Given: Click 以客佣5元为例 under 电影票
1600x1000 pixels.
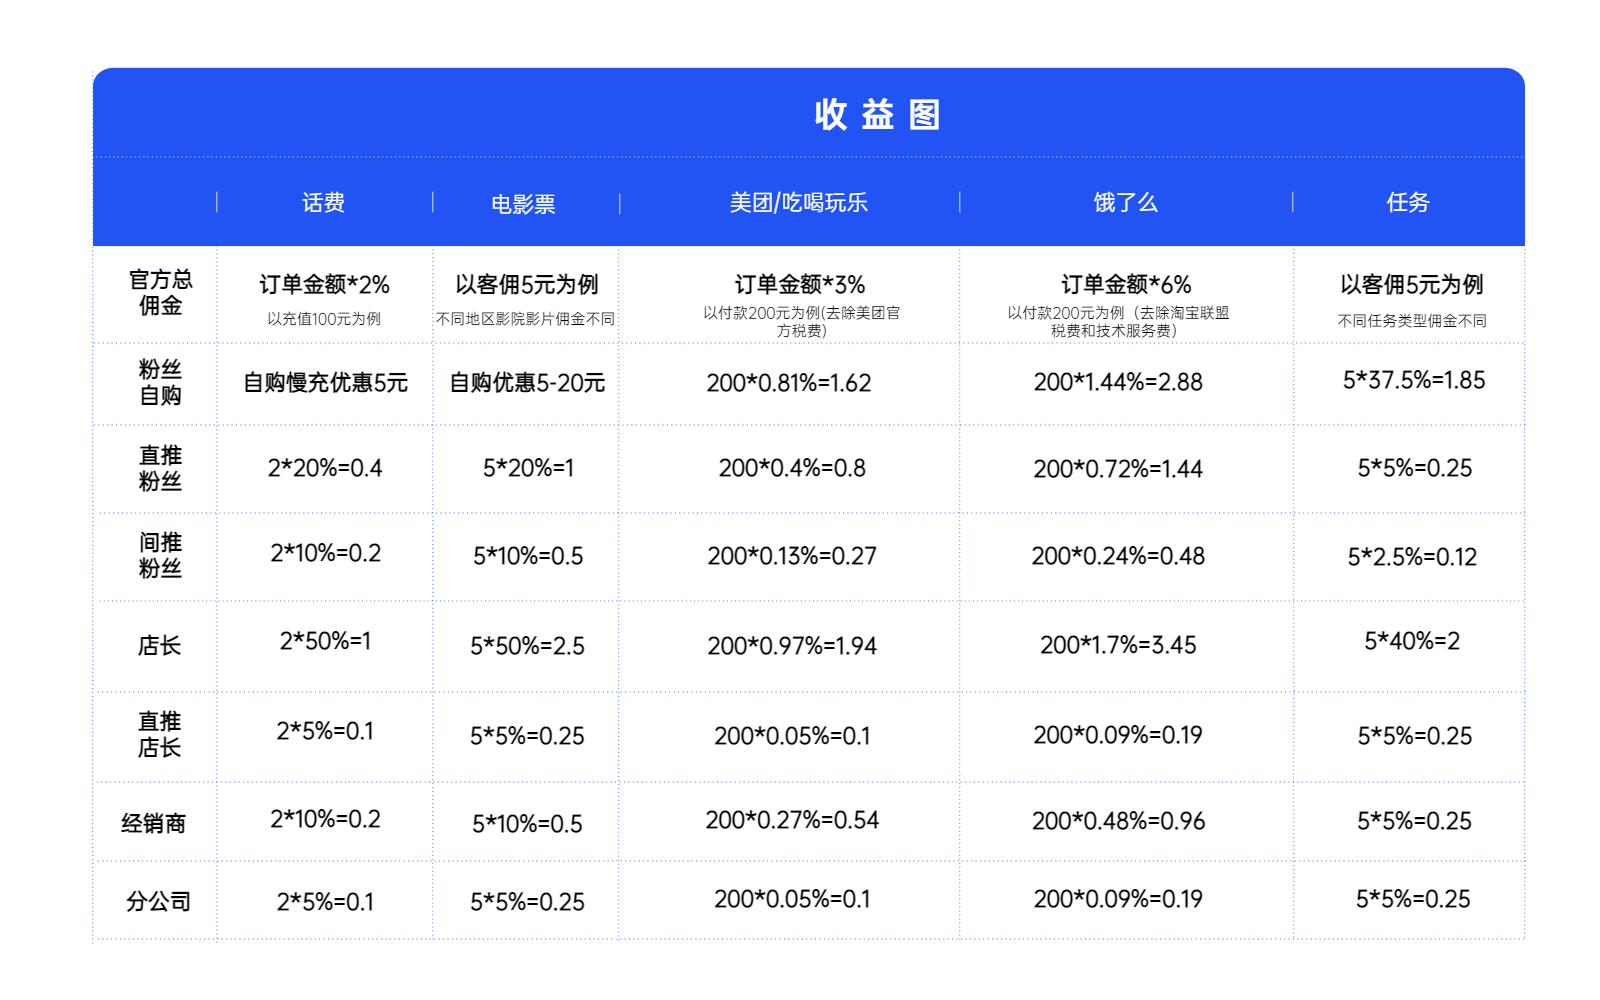Looking at the screenshot, I should coord(526,285).
